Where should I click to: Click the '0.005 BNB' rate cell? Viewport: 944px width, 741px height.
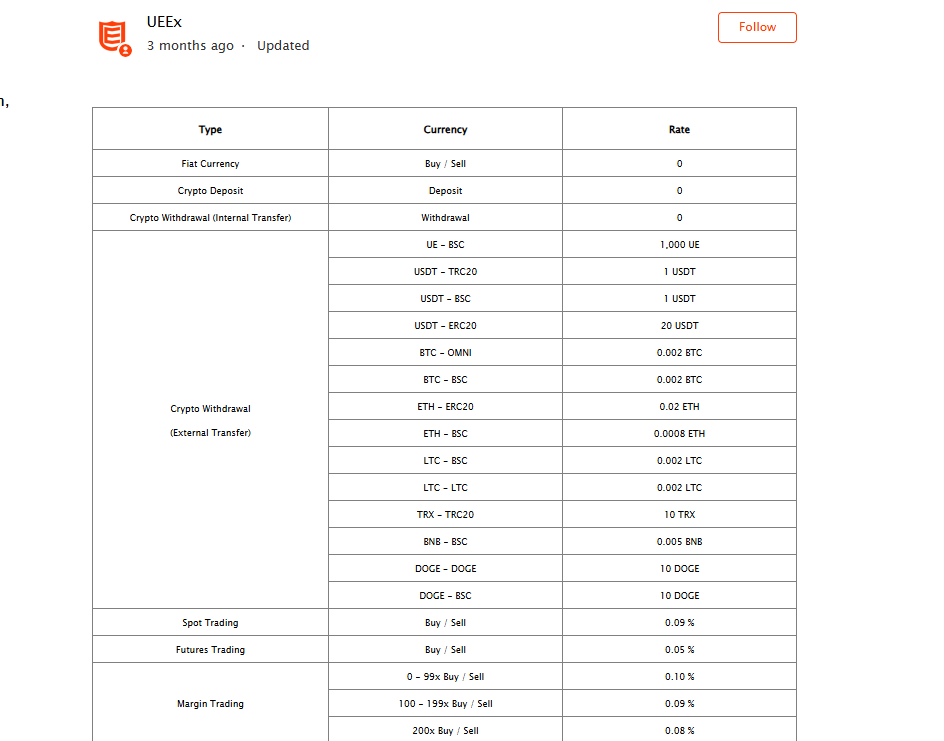pyautogui.click(x=679, y=542)
